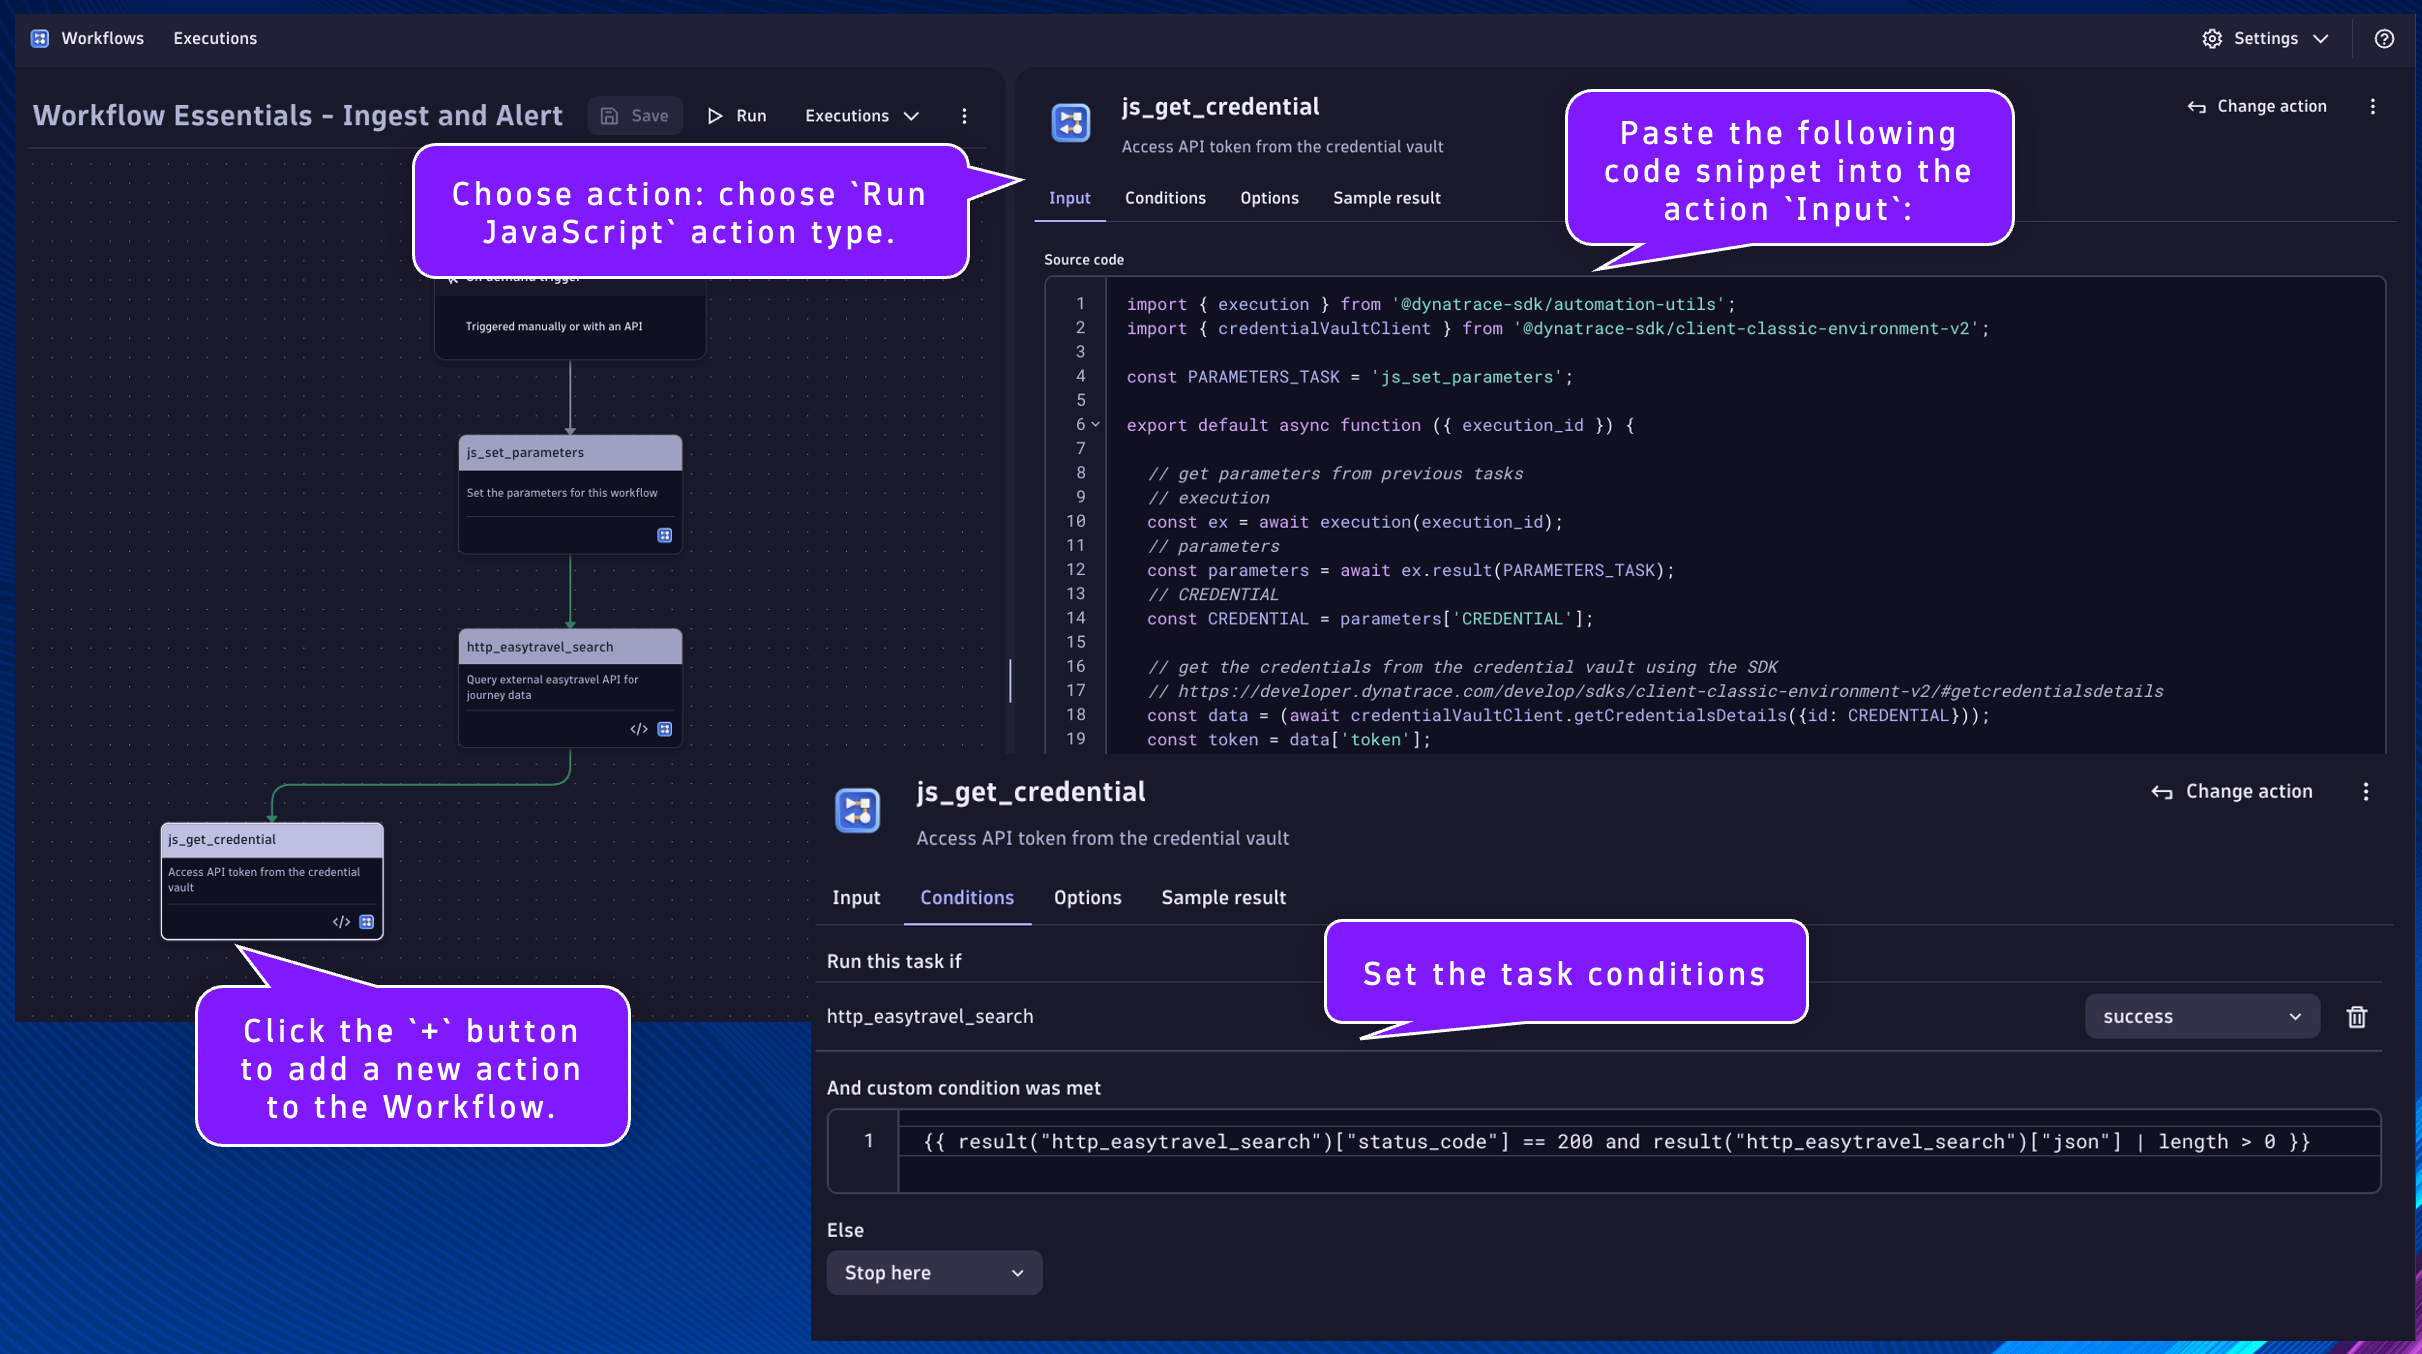Switch to the upper Input tab

[1069, 198]
